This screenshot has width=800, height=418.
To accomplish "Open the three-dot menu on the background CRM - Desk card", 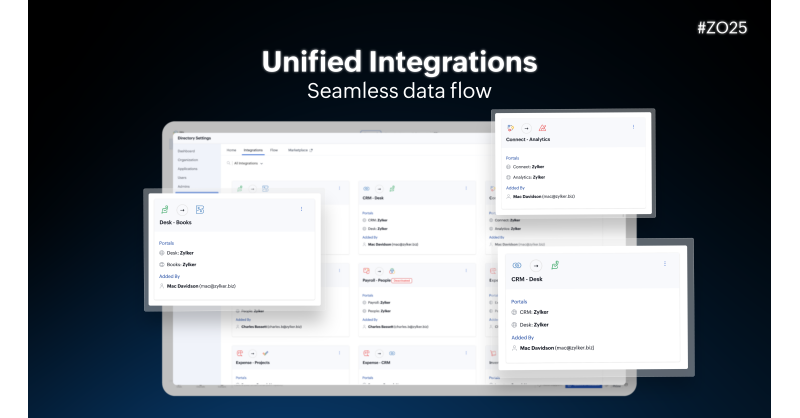I will click(466, 188).
